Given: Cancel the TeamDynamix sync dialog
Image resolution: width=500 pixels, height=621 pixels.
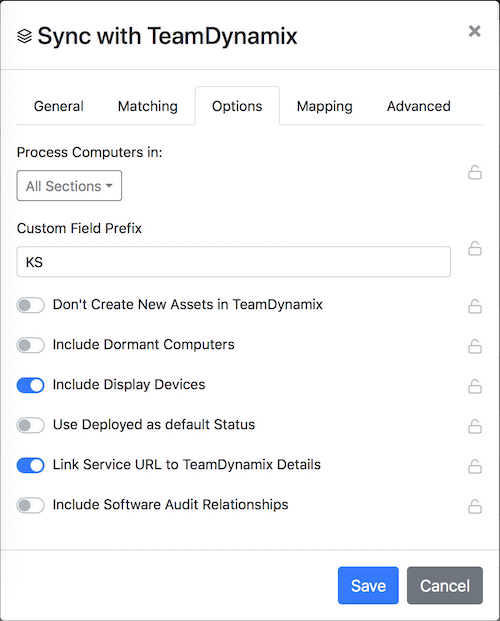Looking at the screenshot, I should [445, 585].
